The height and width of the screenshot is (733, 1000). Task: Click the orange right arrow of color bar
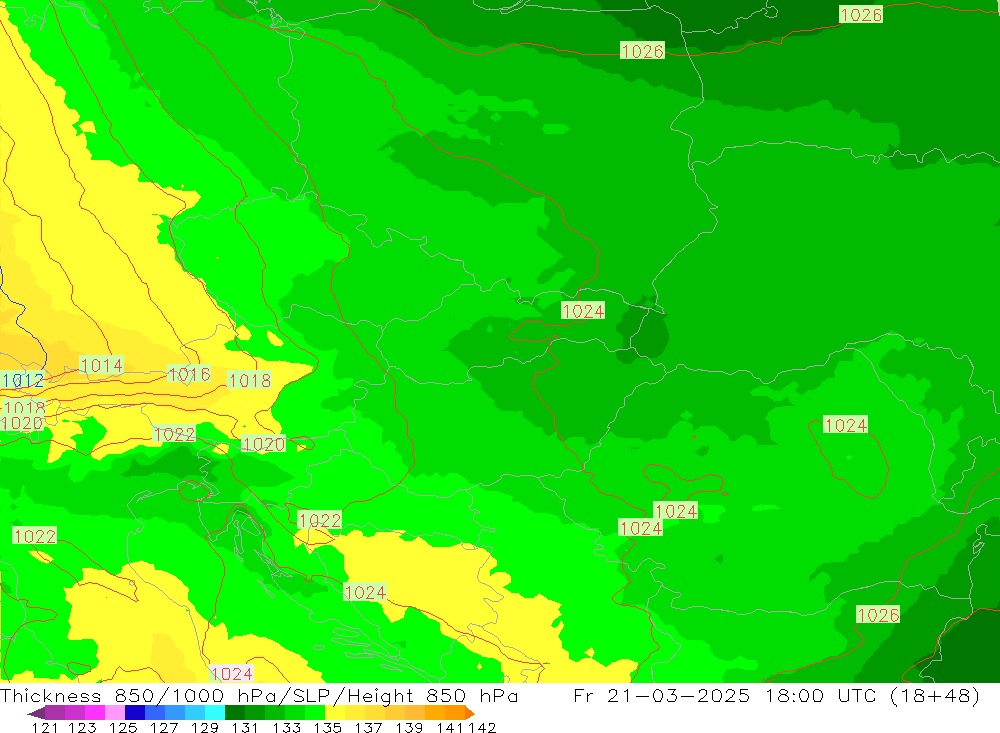[x=470, y=713]
